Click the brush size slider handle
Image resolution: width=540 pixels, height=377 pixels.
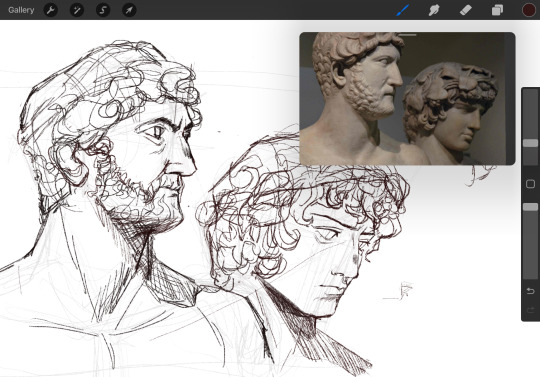coord(530,143)
